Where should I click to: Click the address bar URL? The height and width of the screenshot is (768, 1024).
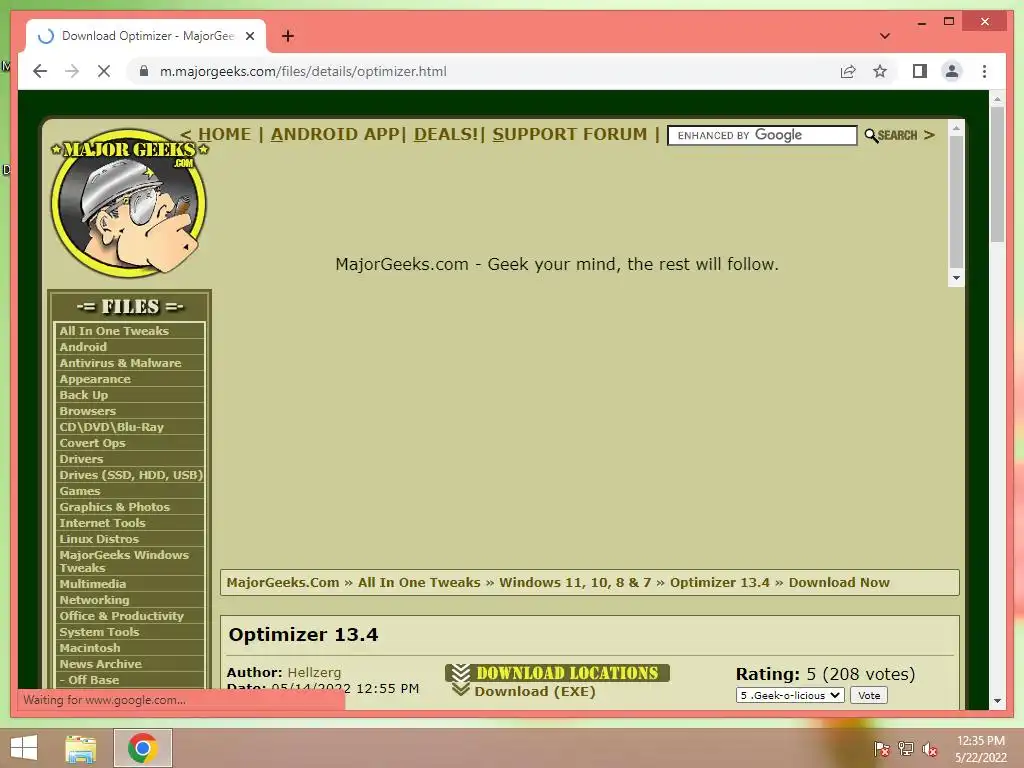point(303,71)
